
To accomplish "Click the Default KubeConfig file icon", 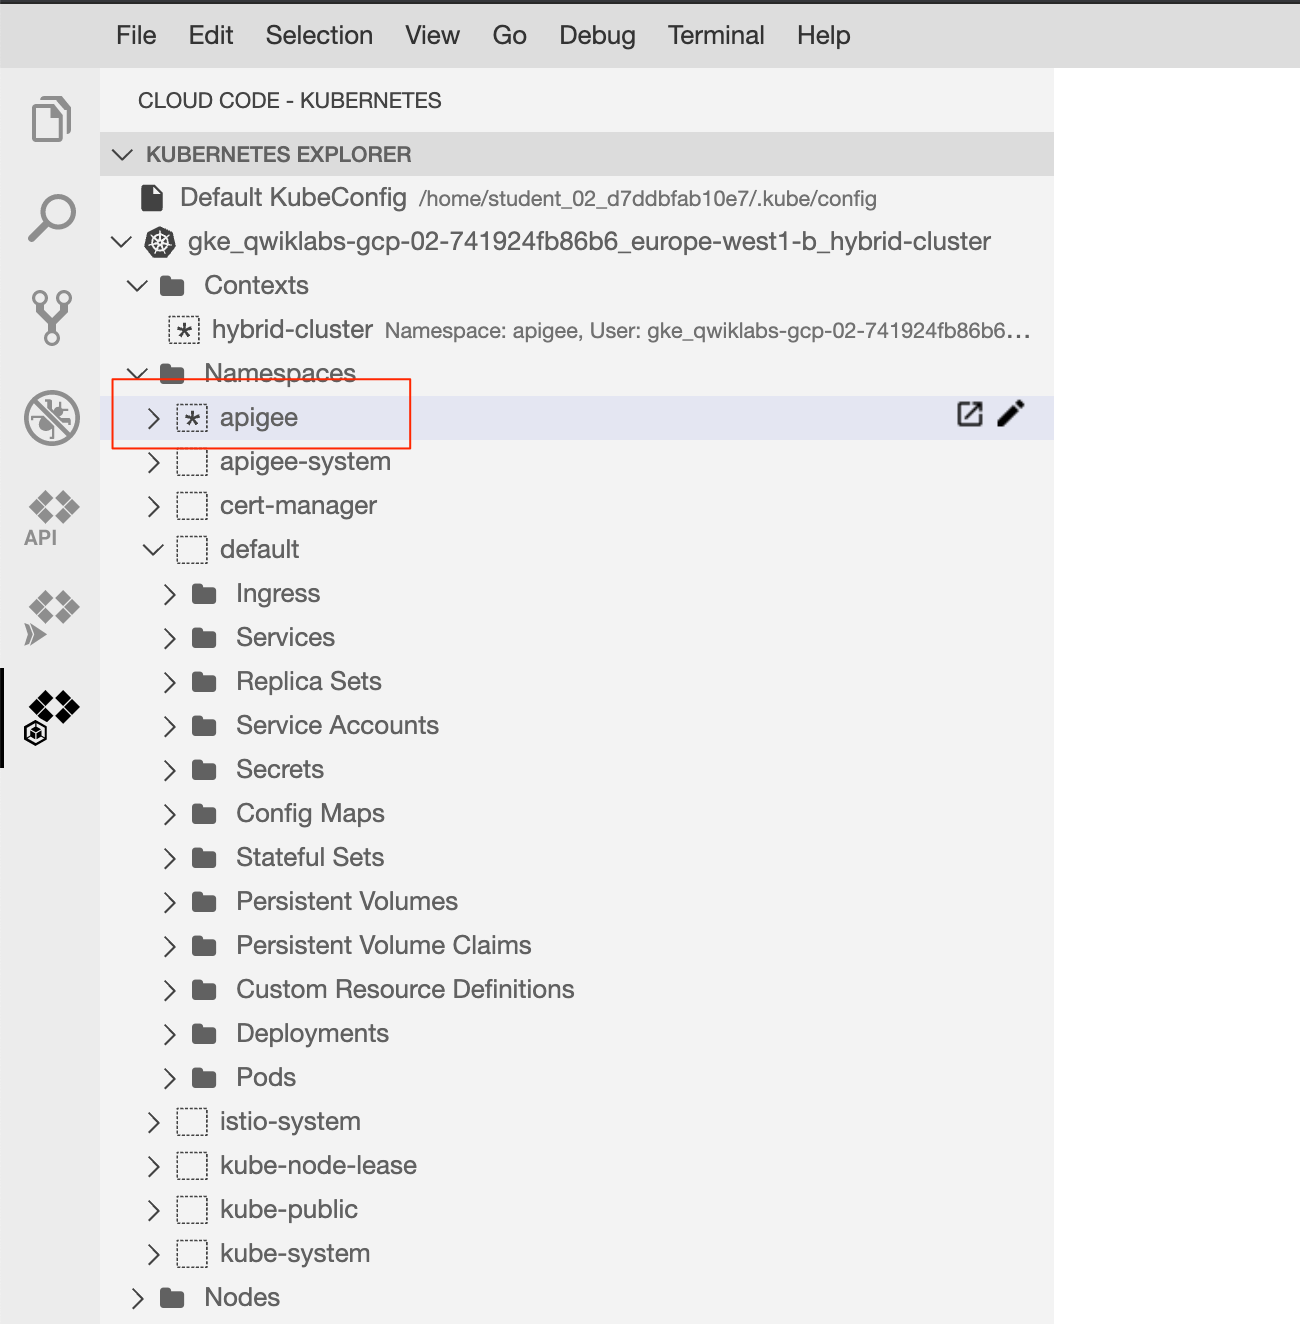I will coord(152,198).
